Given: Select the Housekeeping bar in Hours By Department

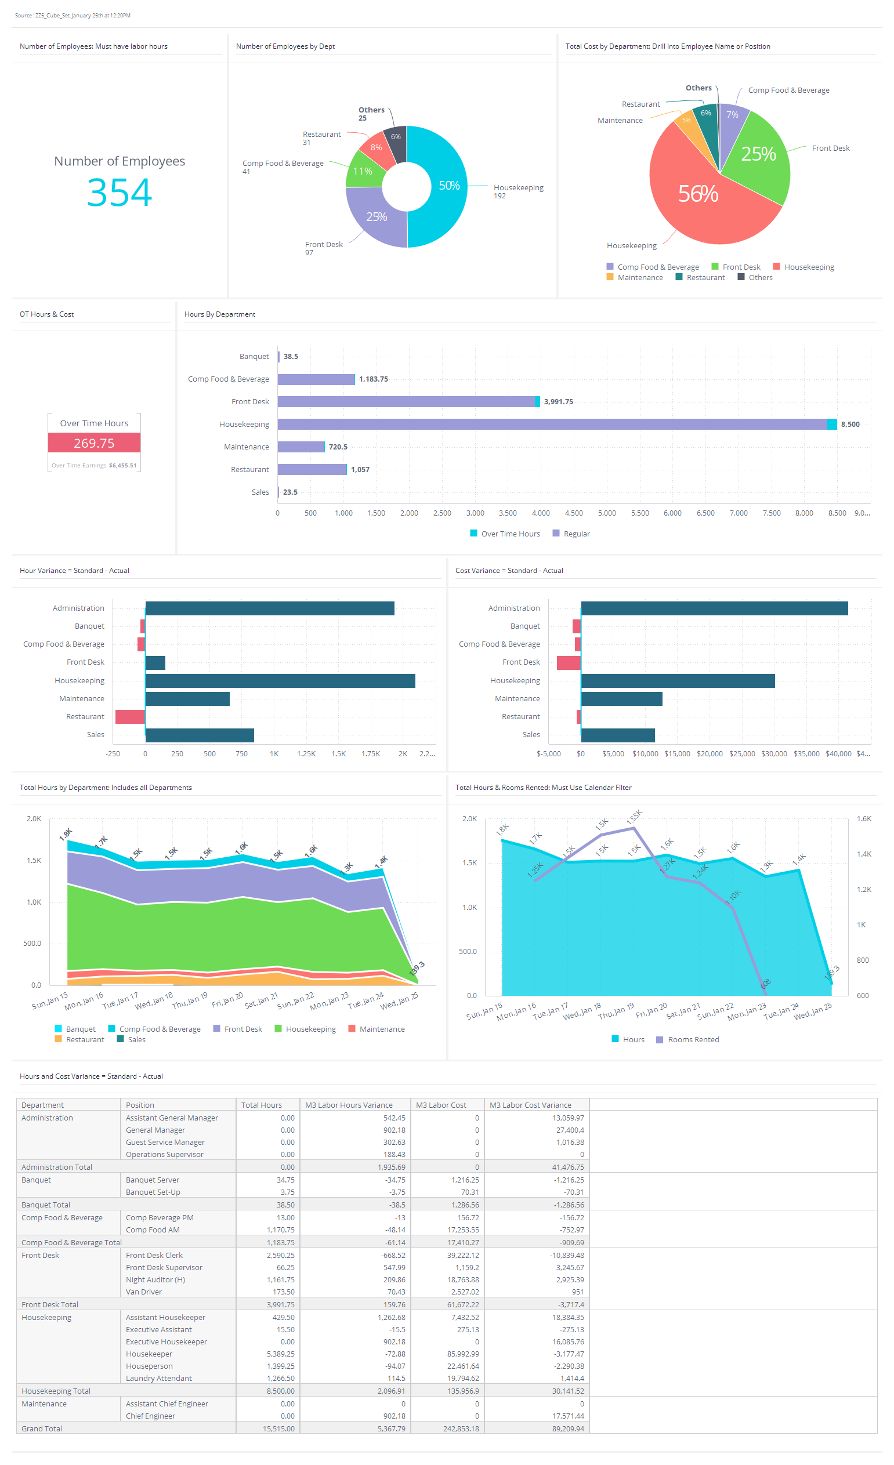Looking at the screenshot, I should [557, 424].
